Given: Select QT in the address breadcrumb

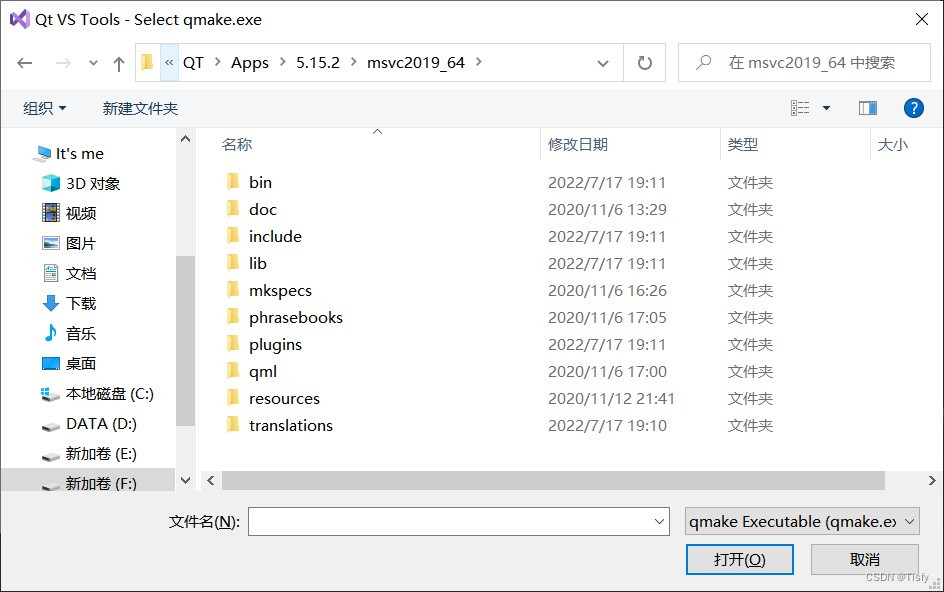Looking at the screenshot, I should coord(193,63).
